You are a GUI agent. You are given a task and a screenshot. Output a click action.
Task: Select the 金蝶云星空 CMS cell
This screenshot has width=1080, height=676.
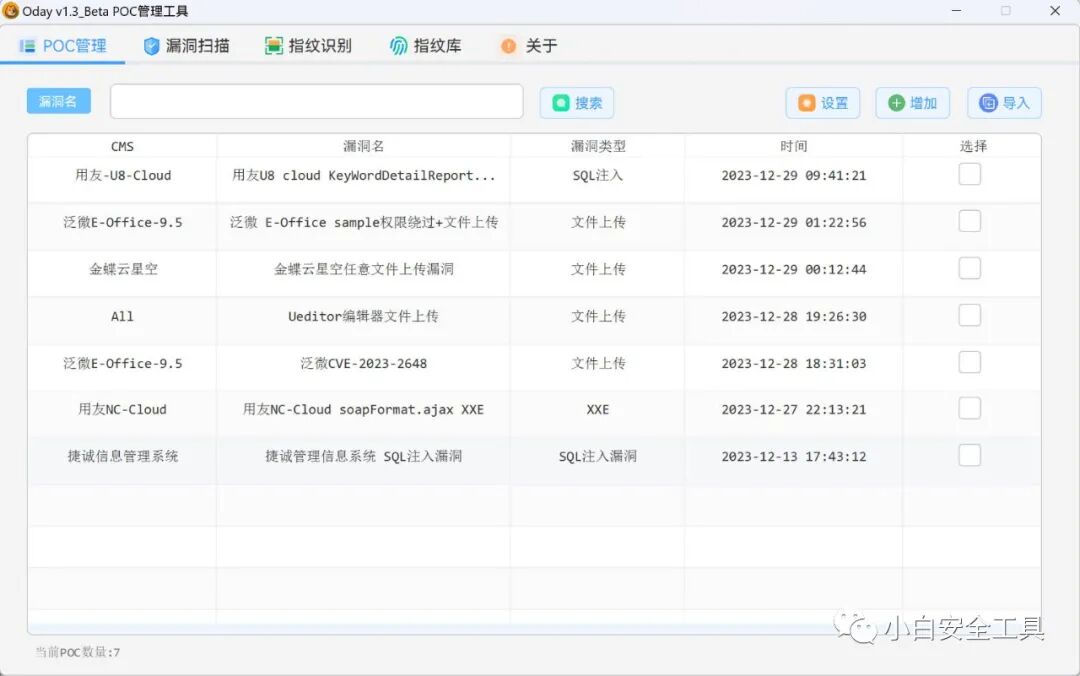[x=123, y=269]
